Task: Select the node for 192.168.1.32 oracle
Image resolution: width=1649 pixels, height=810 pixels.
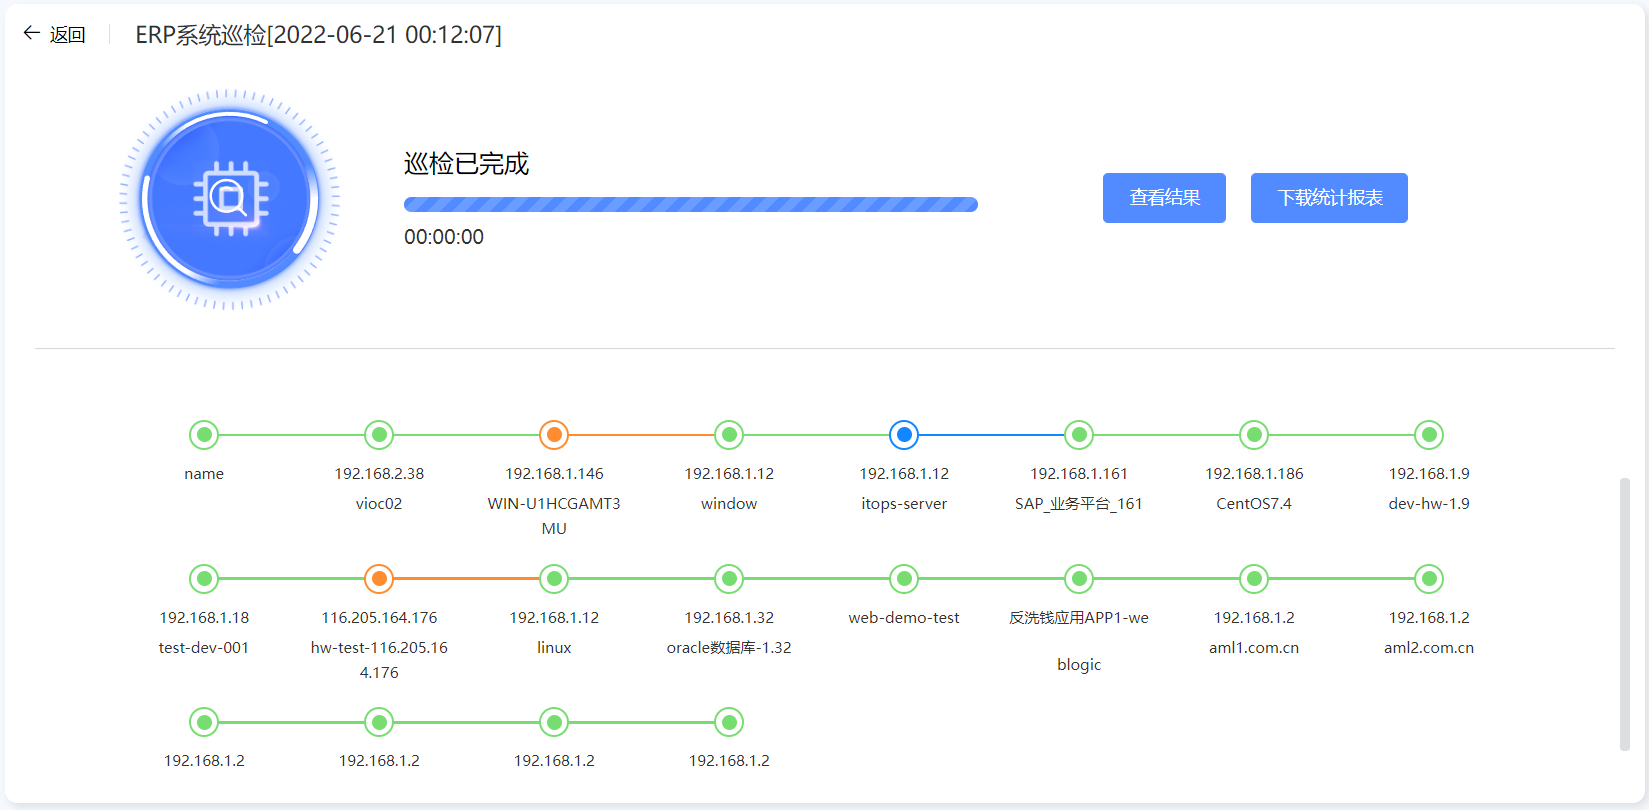Action: (729, 579)
